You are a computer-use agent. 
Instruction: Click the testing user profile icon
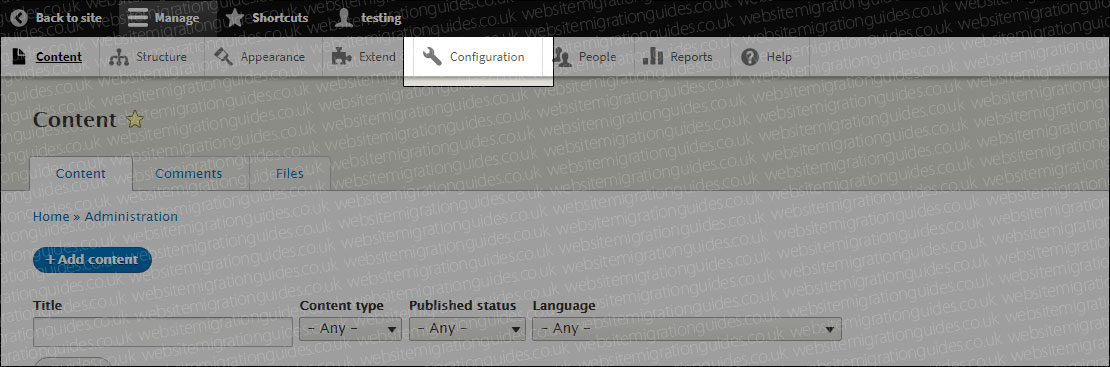pos(344,18)
